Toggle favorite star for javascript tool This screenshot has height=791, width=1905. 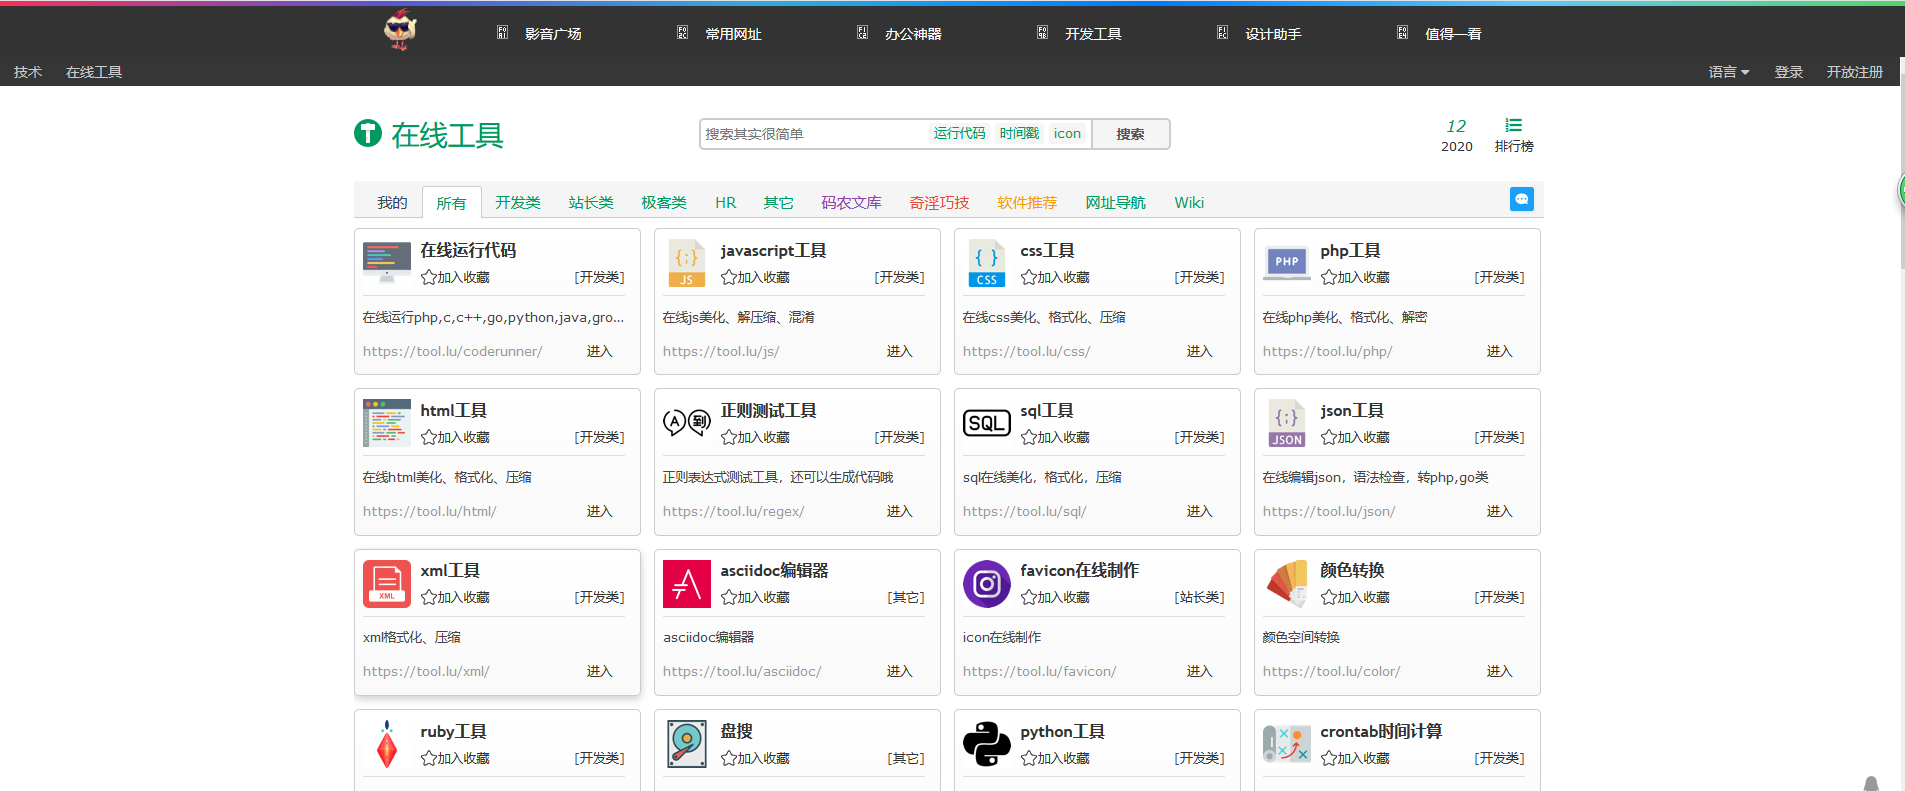point(729,278)
